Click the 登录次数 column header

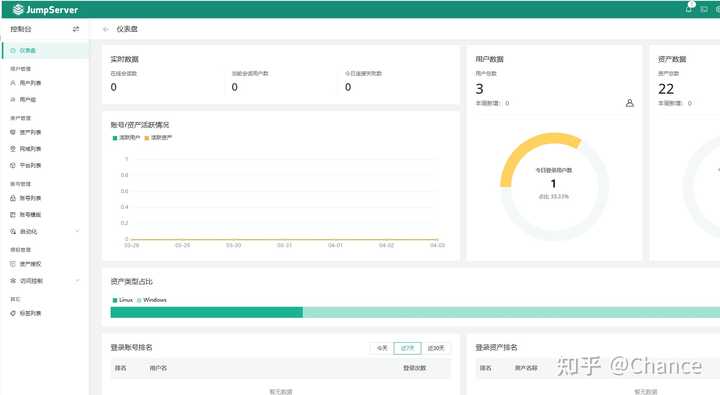(415, 368)
